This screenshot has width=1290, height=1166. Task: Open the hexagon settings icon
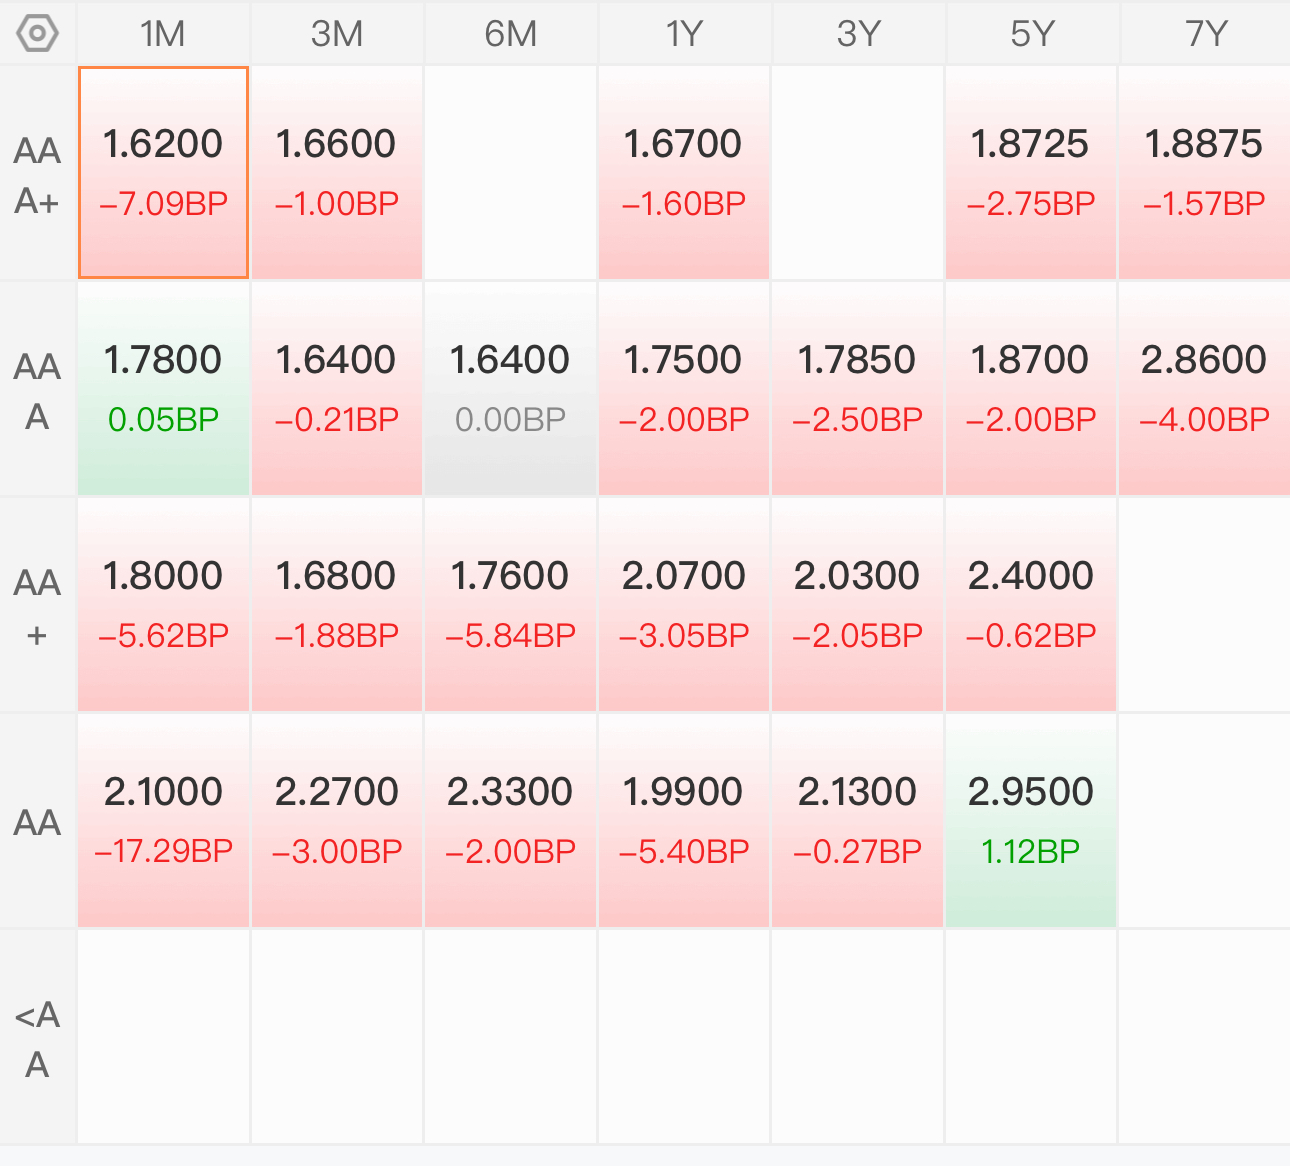click(38, 33)
